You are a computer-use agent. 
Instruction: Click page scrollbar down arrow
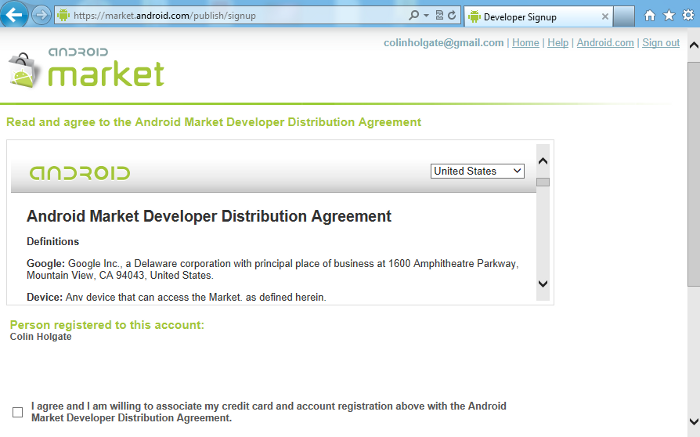pyautogui.click(x=694, y=421)
